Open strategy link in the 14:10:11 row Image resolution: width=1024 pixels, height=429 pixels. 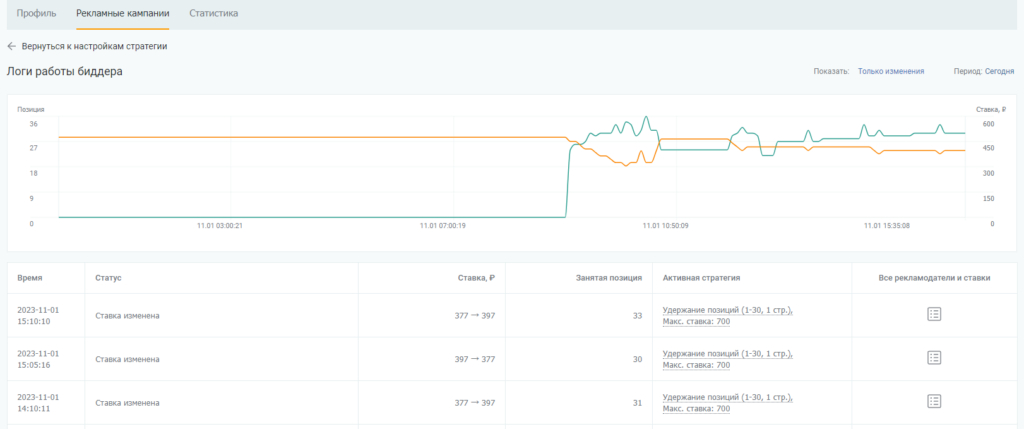pyautogui.click(x=727, y=402)
